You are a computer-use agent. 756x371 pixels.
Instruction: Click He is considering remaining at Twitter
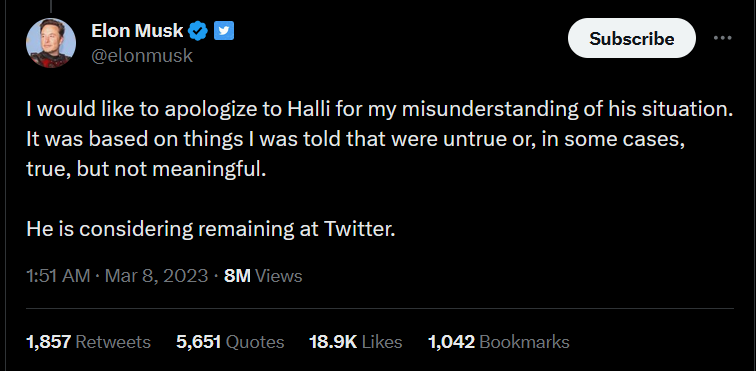[211, 229]
